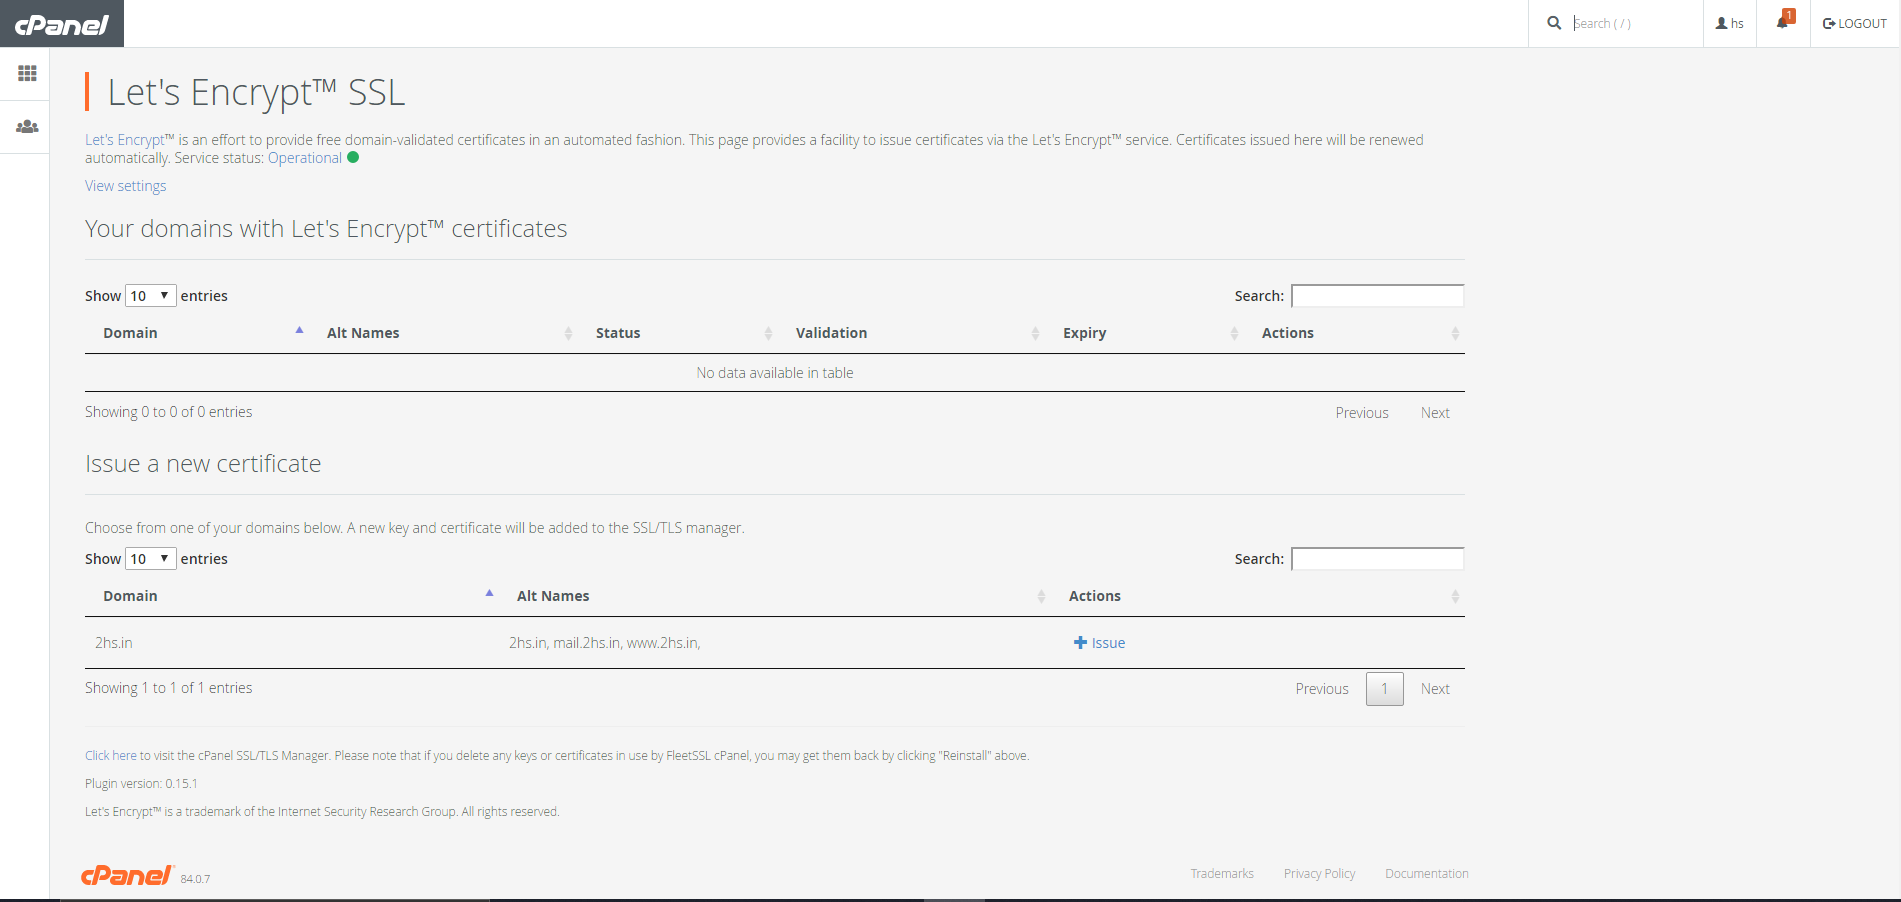The height and width of the screenshot is (902, 1901).
Task: Sort certificates table by Expiry
Action: [x=1144, y=333]
